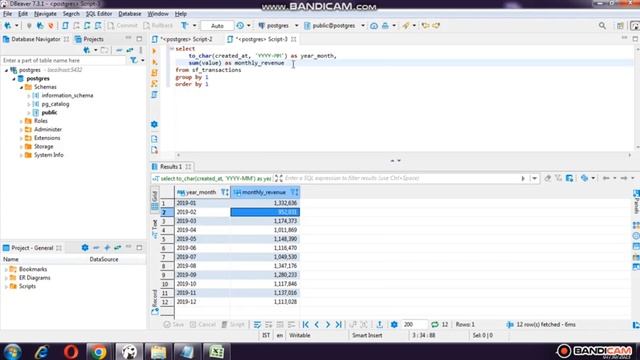Open the Auto commit mode dropdown
Image resolution: width=640 pixels, height=360 pixels.
tap(217, 26)
